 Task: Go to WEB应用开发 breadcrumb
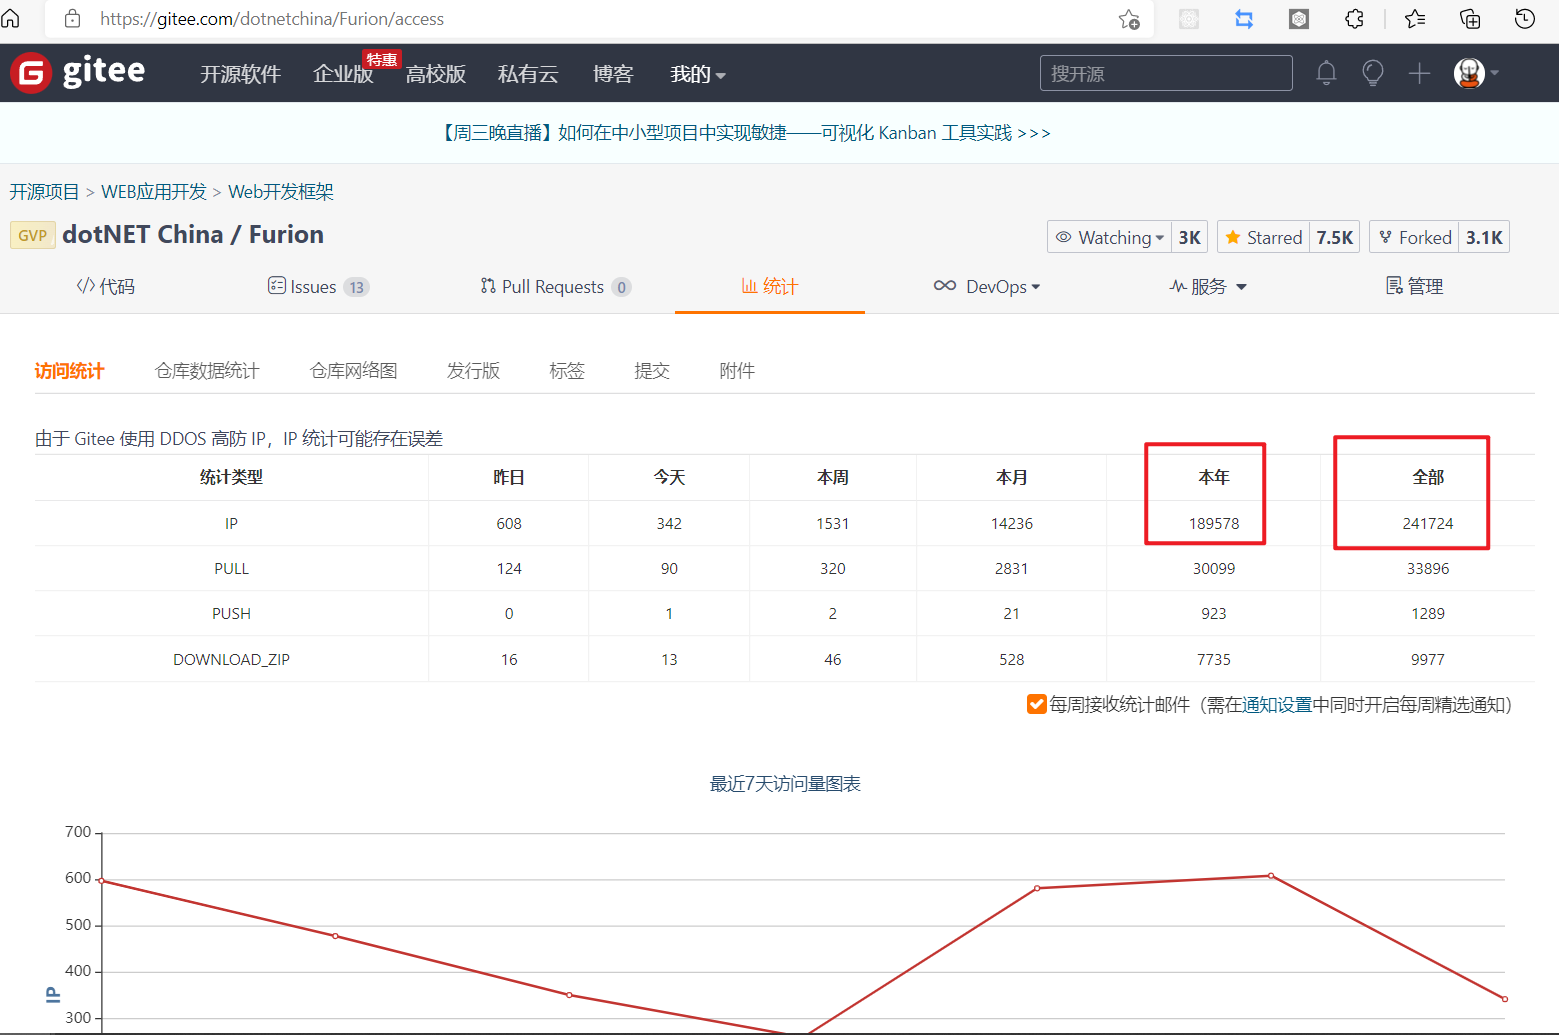coord(154,191)
